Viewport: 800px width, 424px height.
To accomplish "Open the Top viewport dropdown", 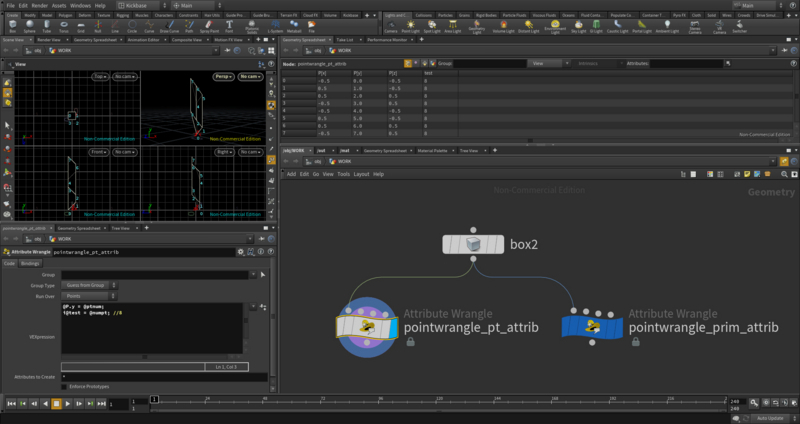I will 101,77.
